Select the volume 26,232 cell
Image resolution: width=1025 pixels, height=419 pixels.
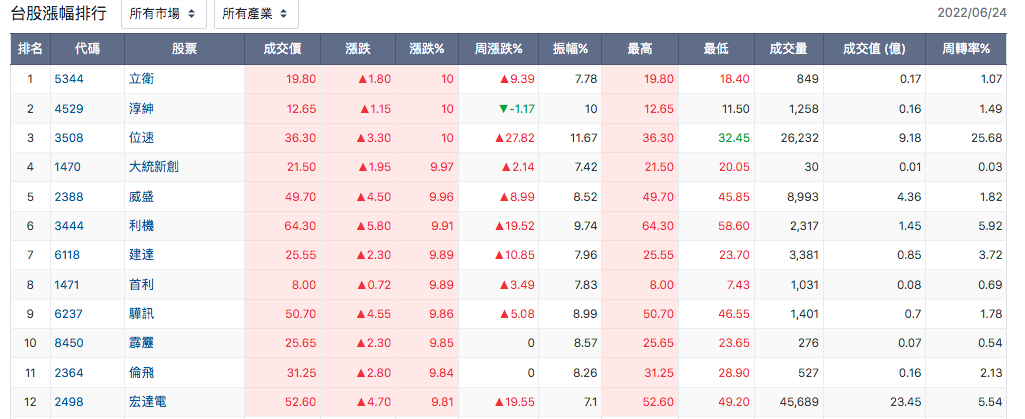(x=788, y=138)
